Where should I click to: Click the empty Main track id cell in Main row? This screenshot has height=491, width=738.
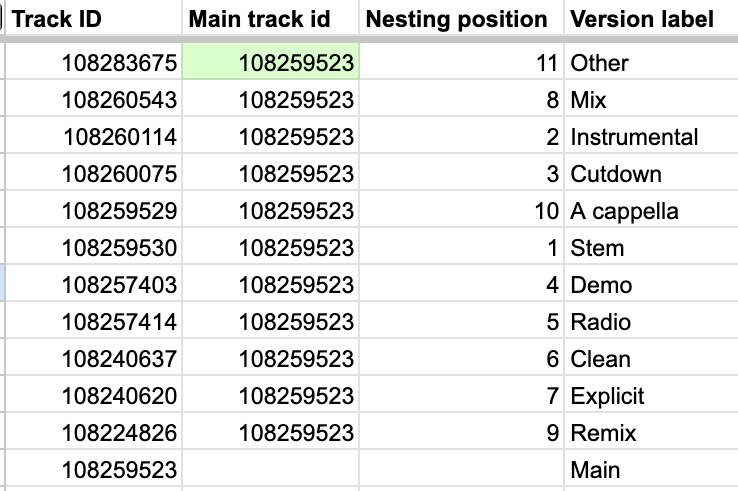(x=271, y=468)
